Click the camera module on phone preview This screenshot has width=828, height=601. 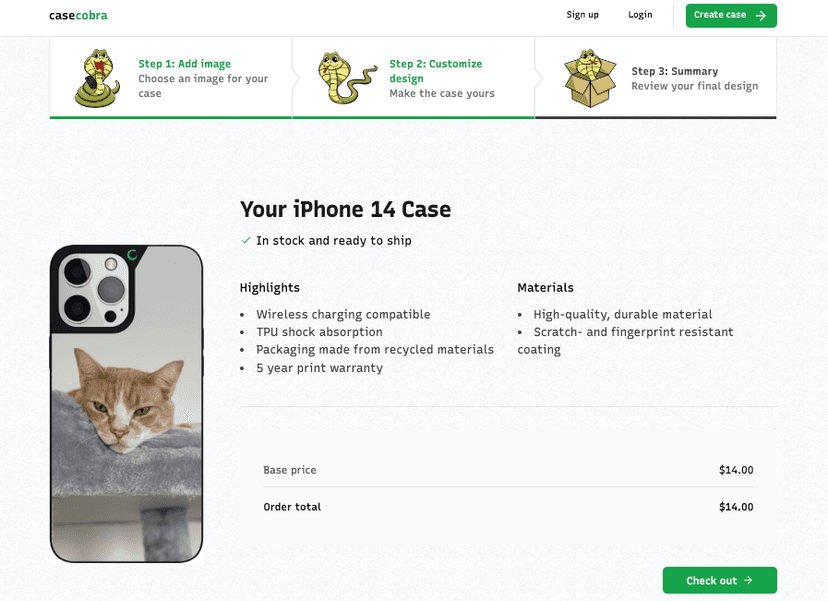pyautogui.click(x=95, y=290)
